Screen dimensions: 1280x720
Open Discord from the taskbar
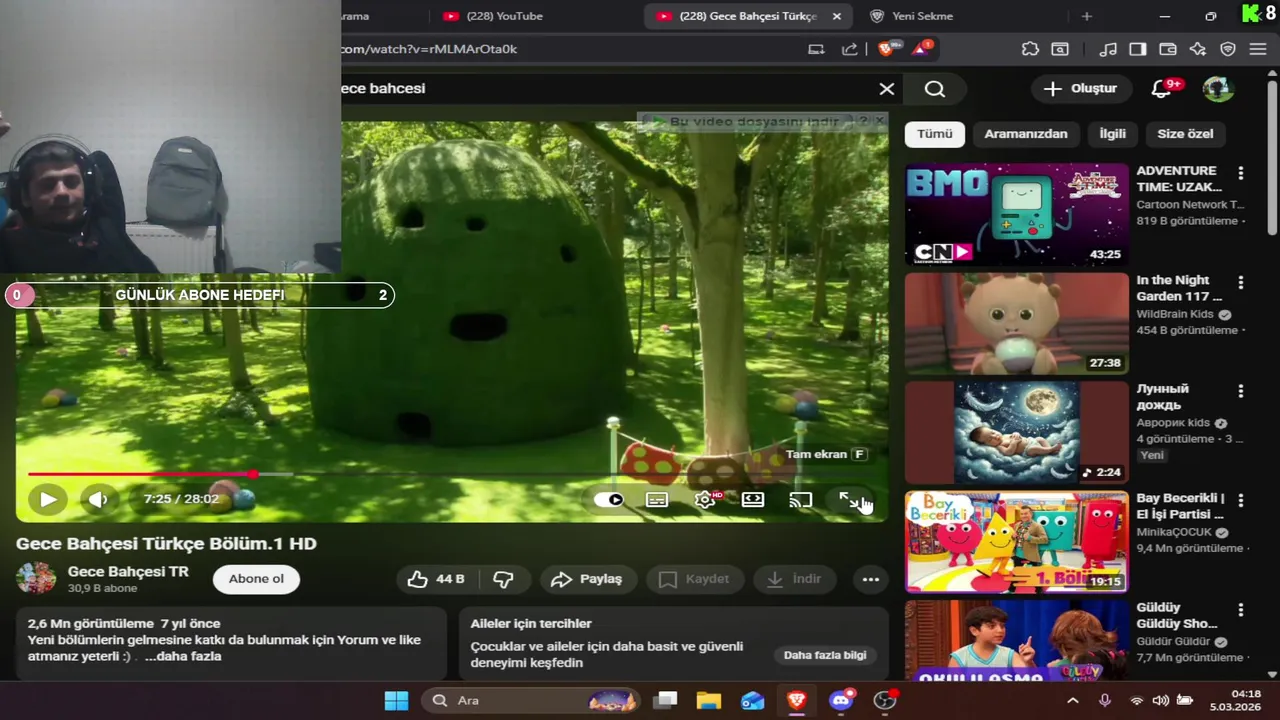point(841,701)
